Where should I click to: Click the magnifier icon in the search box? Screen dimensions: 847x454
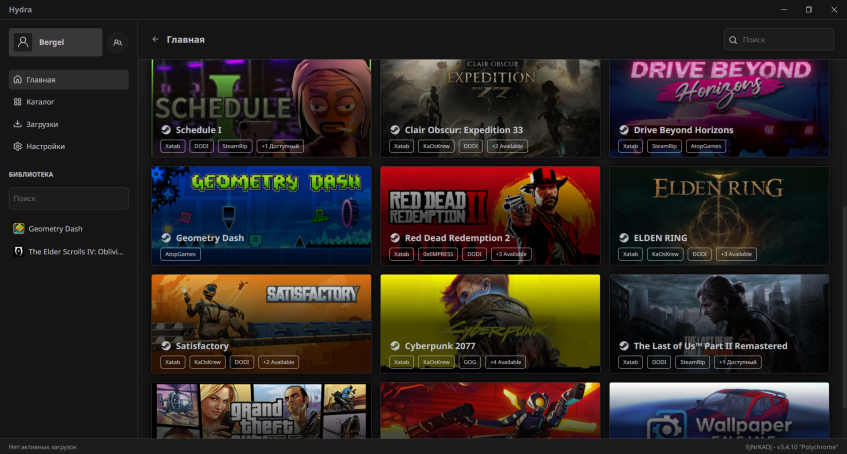733,40
